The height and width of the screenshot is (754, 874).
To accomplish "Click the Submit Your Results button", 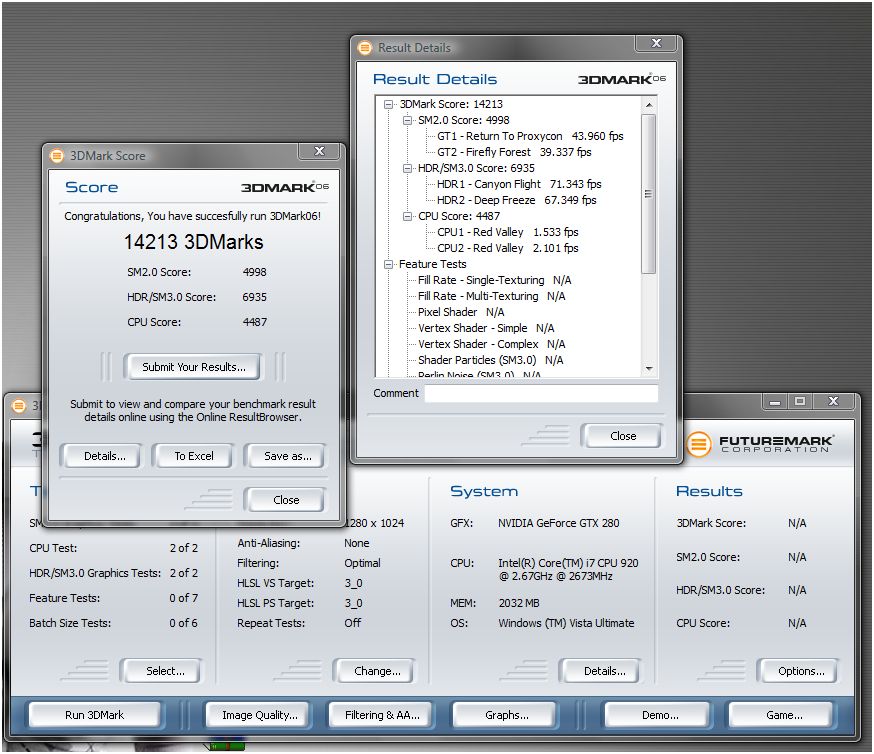I will pyautogui.click(x=193, y=367).
